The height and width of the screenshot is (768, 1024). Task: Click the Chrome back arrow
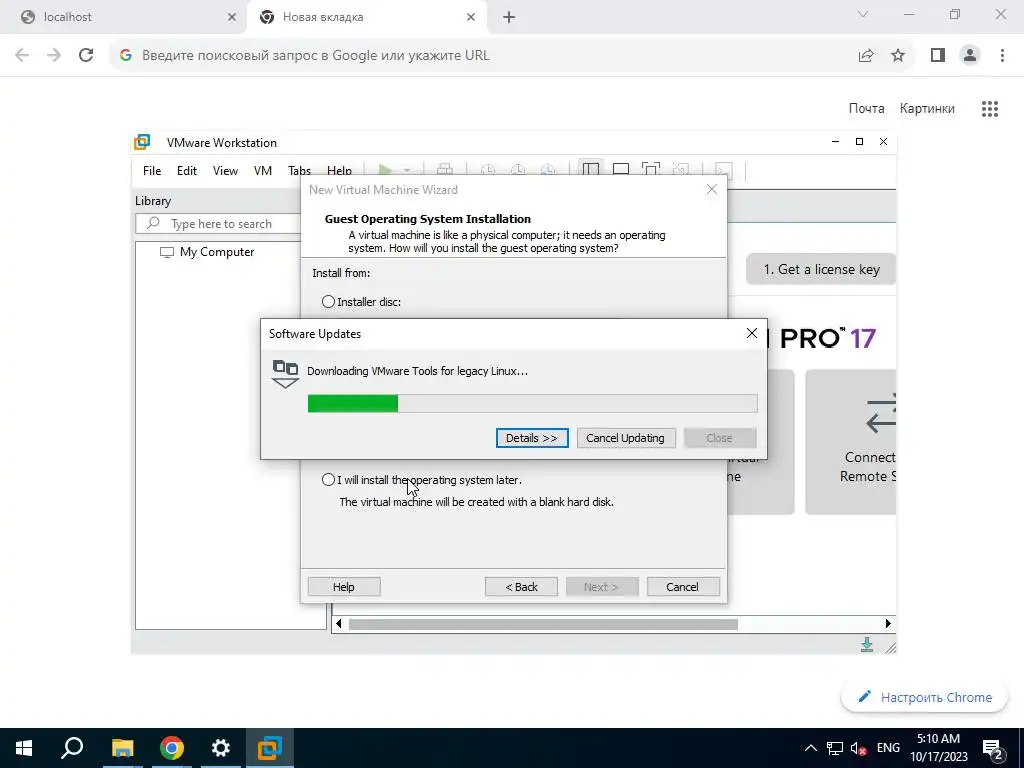point(22,56)
